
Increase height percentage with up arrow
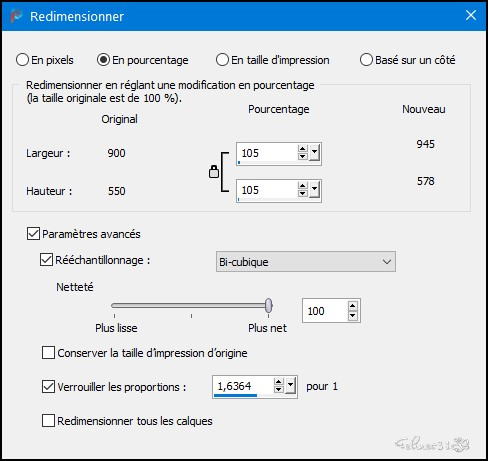[x=302, y=186]
